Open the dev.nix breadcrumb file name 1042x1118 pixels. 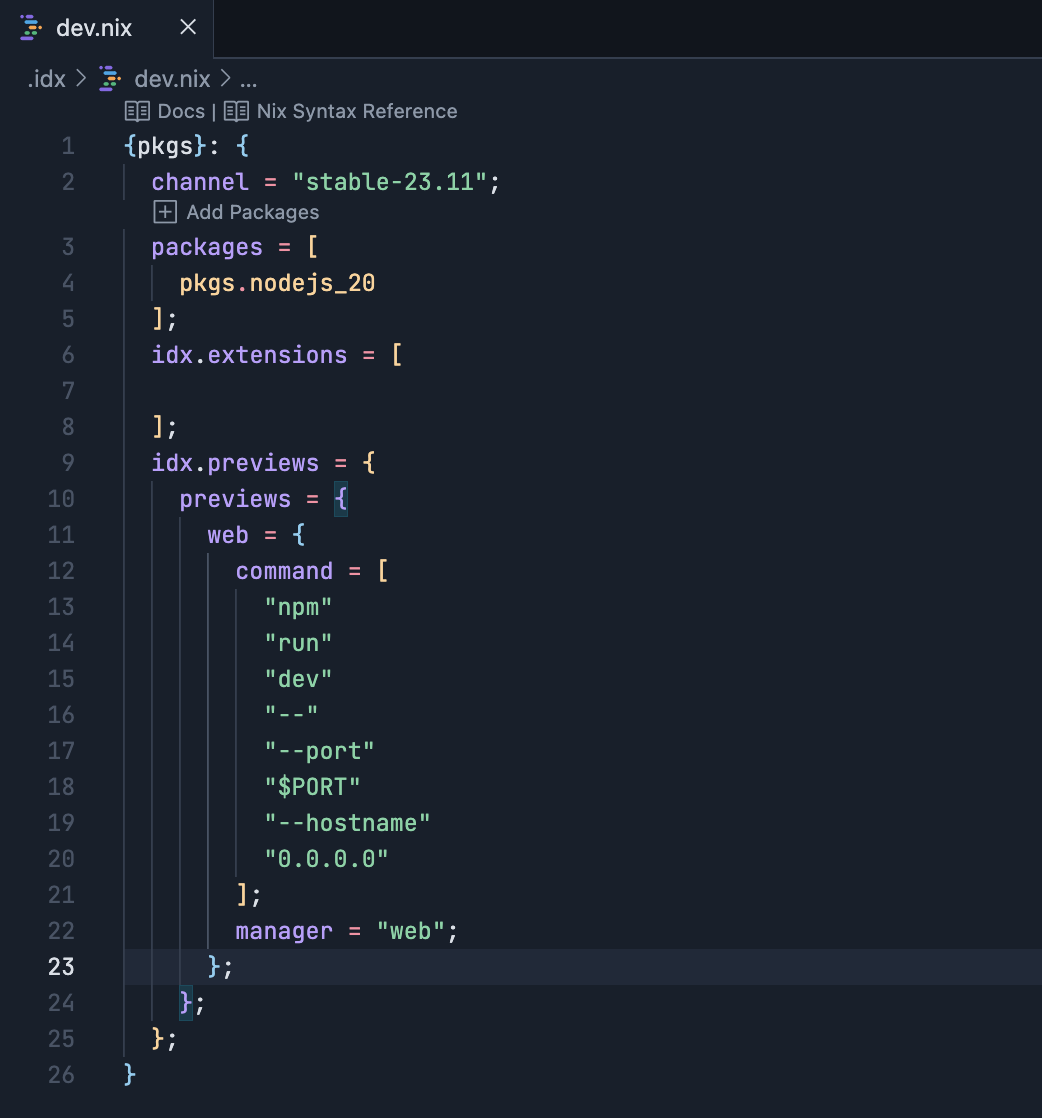[172, 79]
